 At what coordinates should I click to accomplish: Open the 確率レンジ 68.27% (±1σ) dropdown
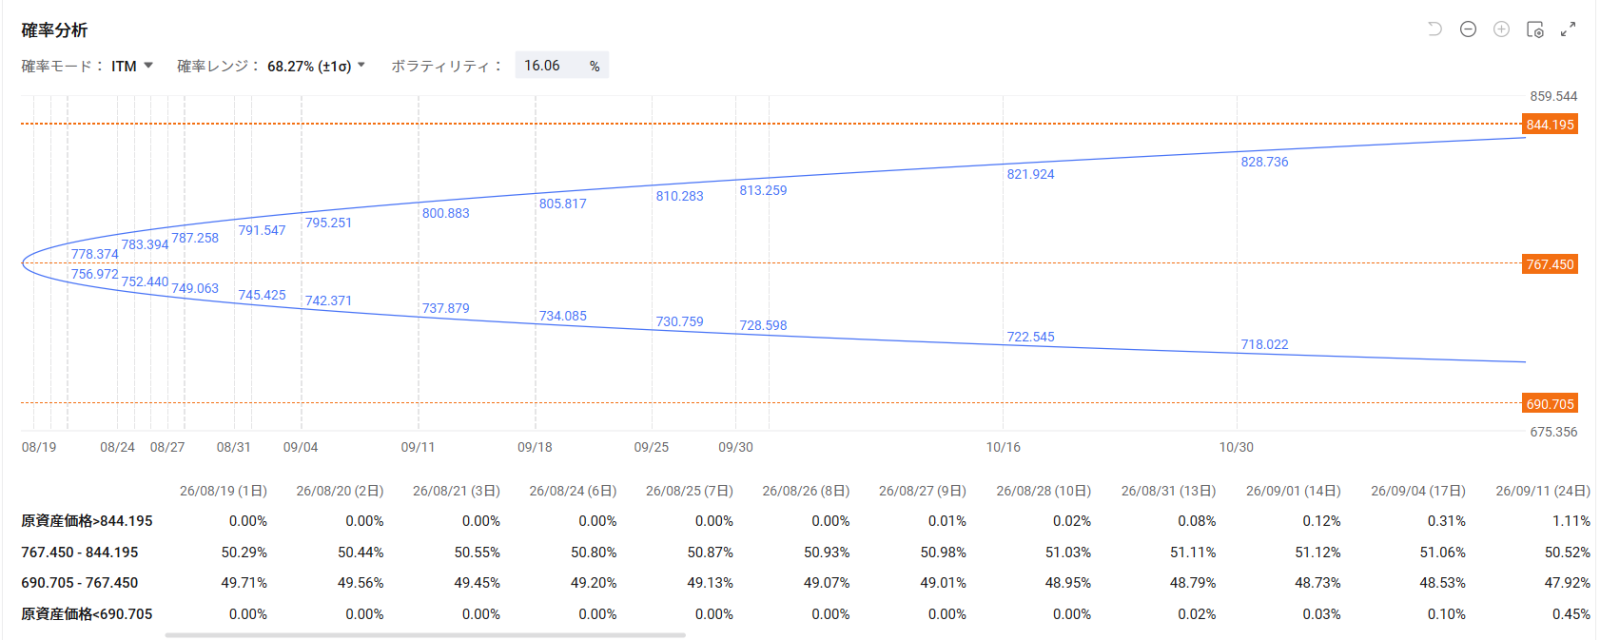pyautogui.click(x=316, y=66)
